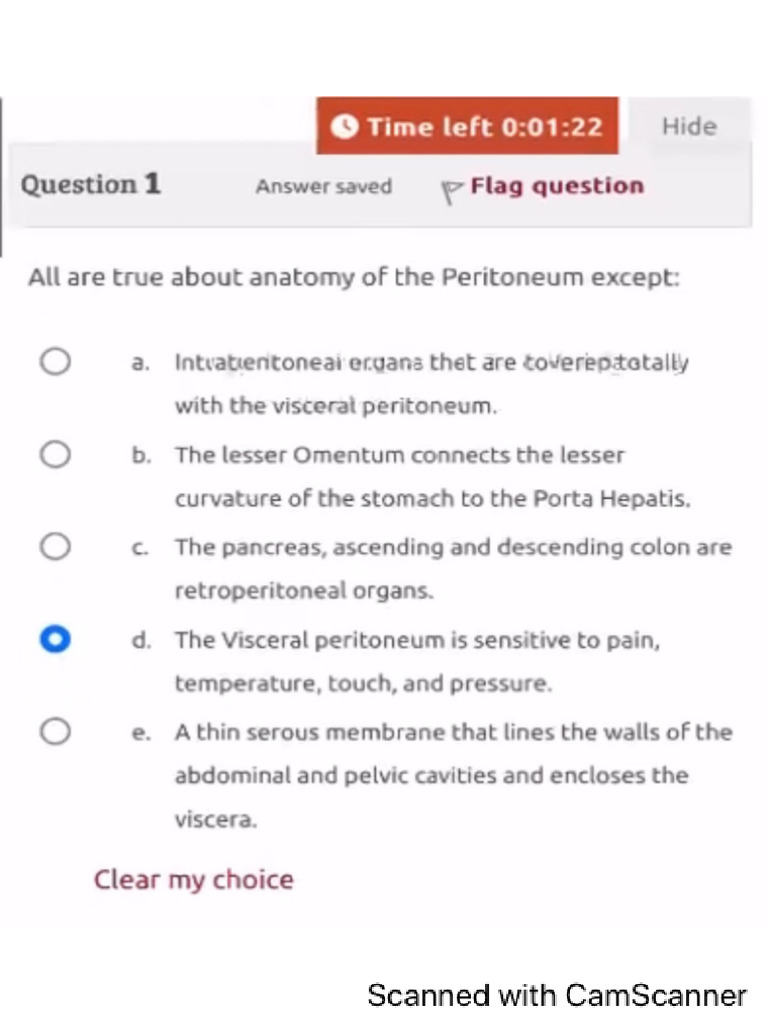Click Clear my choice link
Screen dimensions: 768x1024
[x=194, y=880]
